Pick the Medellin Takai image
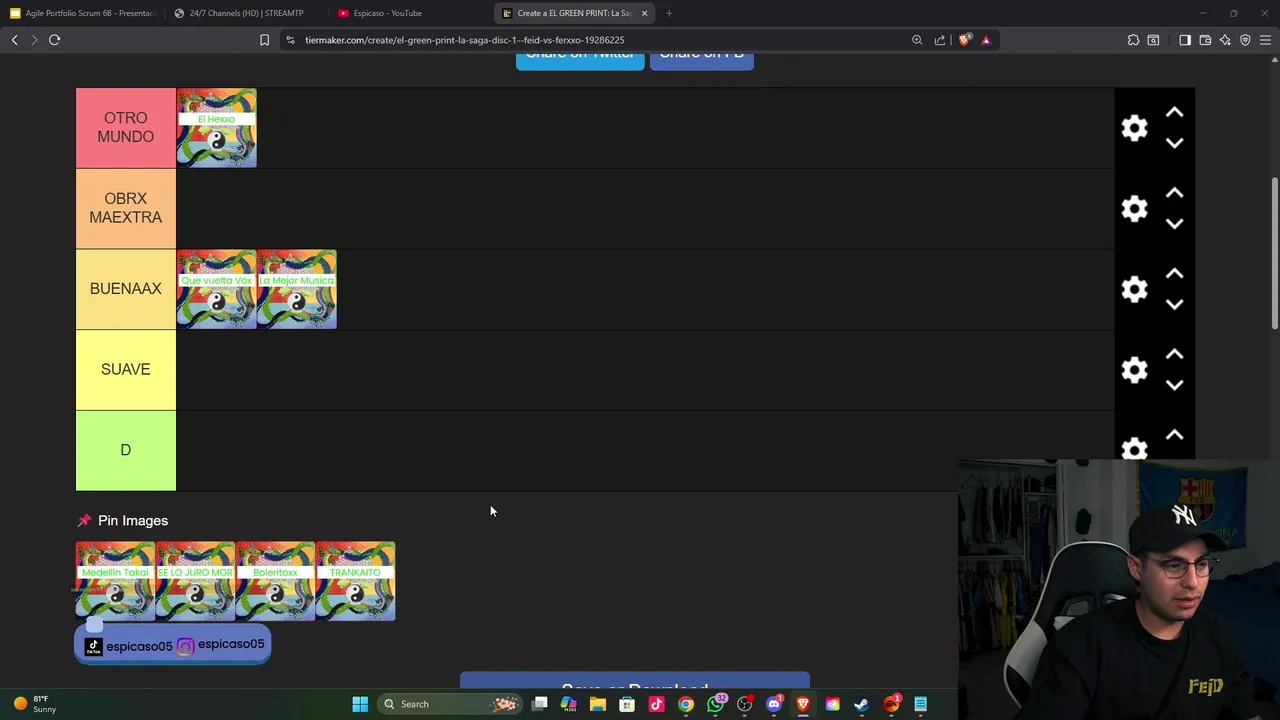Viewport: 1280px width, 720px height. point(115,581)
